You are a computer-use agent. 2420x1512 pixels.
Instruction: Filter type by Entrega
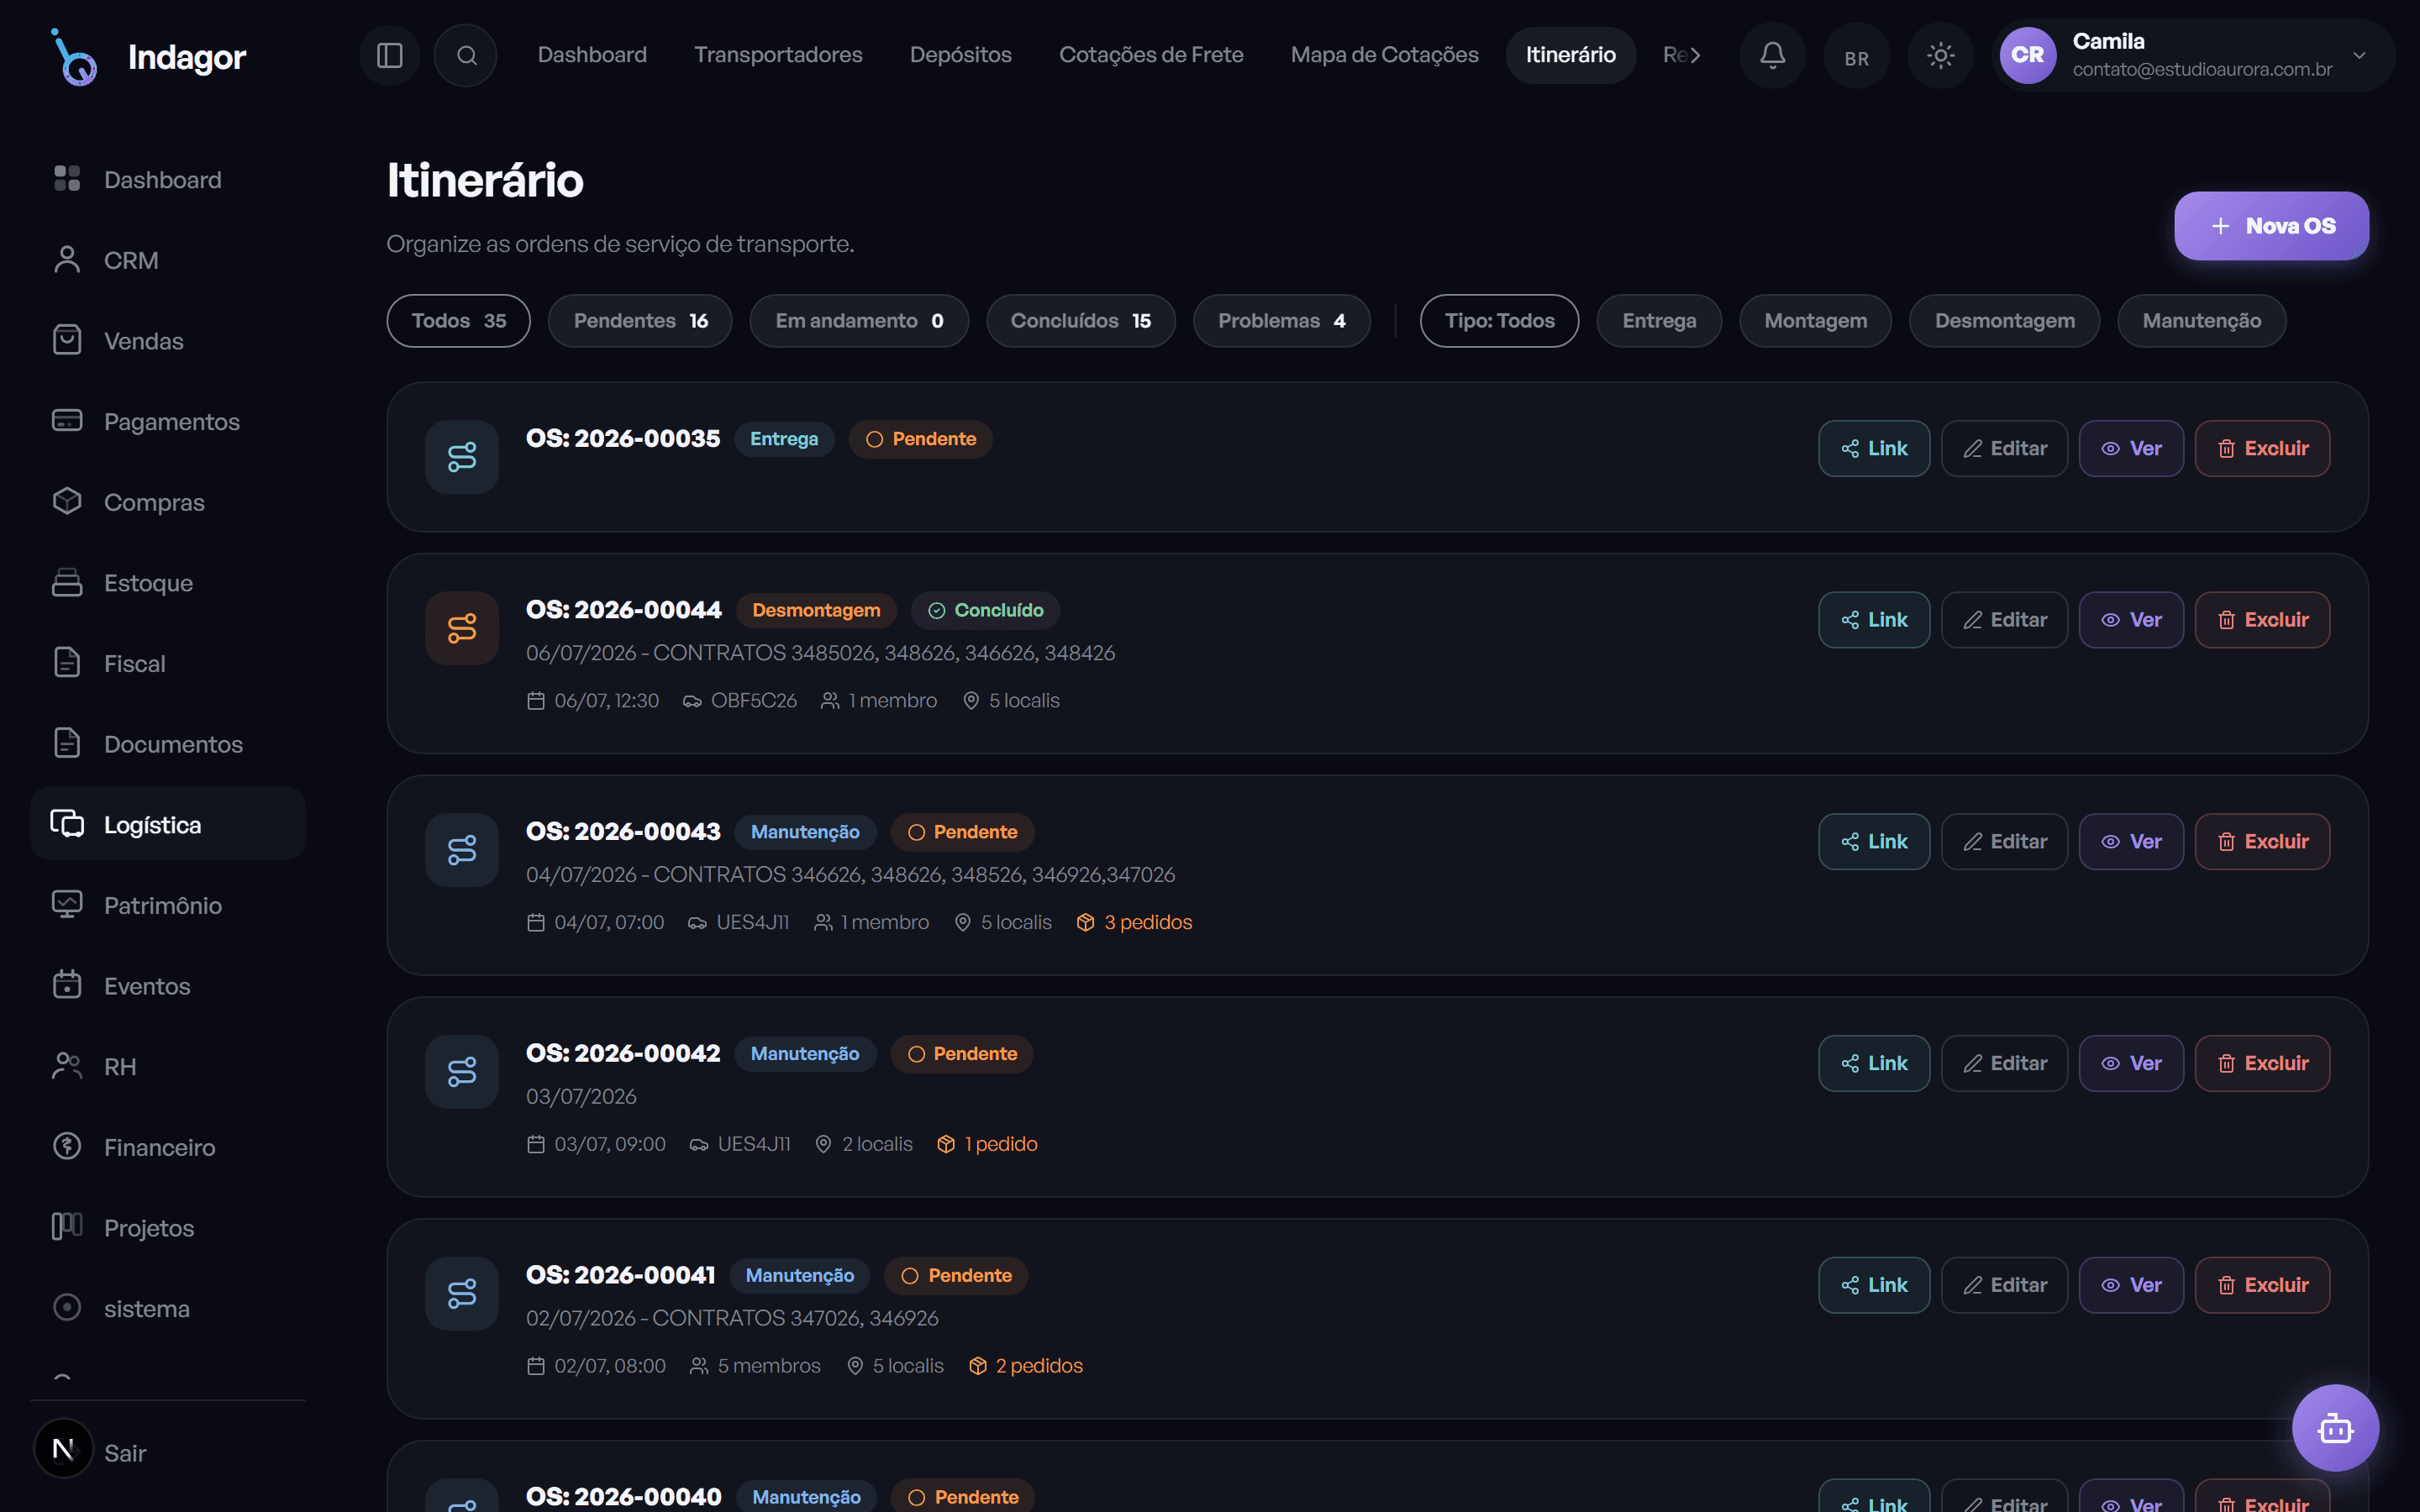[1659, 321]
